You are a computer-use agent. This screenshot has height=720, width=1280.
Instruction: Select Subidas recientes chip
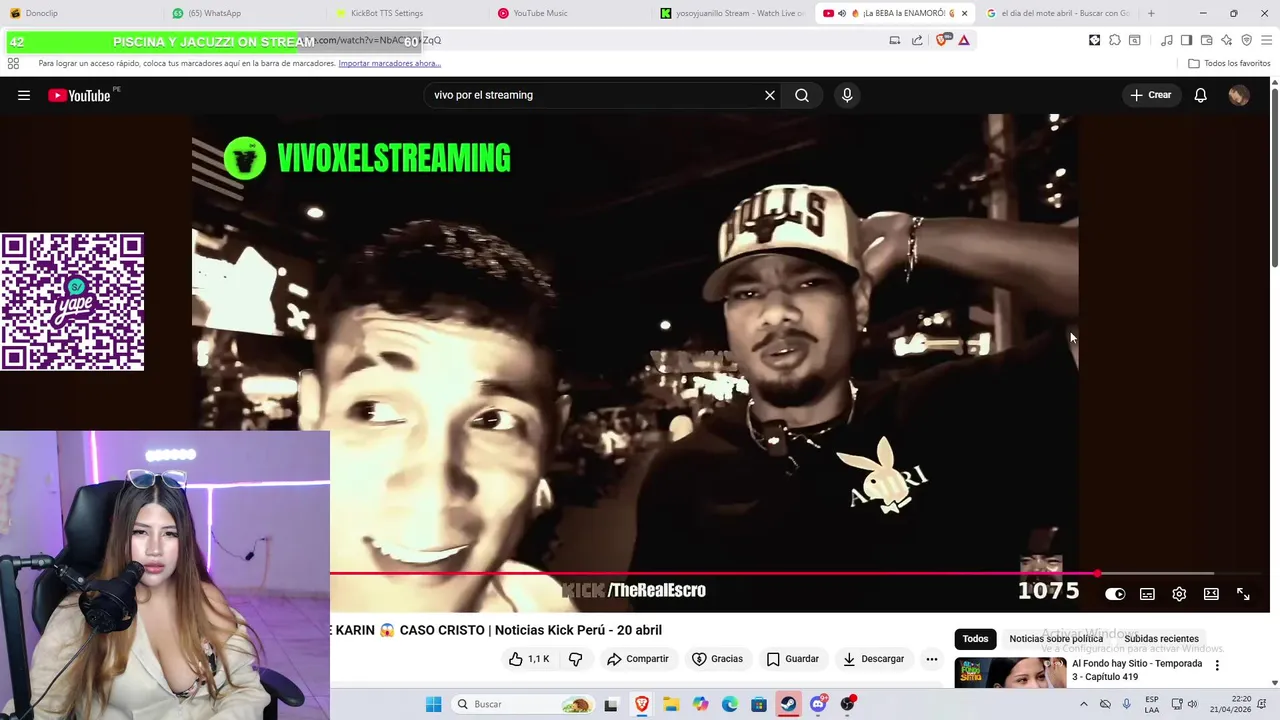1161,639
